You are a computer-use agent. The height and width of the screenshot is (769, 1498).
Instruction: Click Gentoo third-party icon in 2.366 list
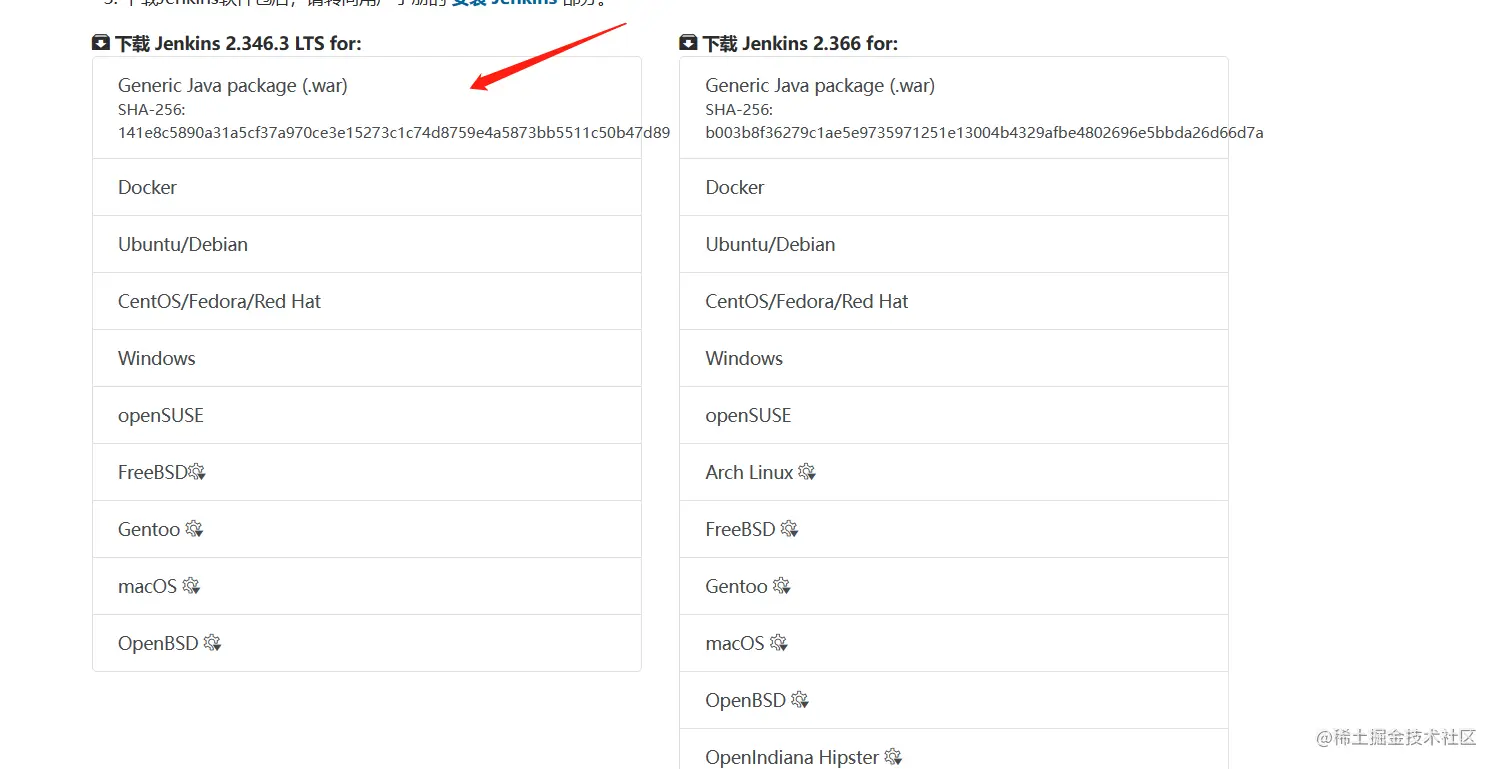coord(781,586)
